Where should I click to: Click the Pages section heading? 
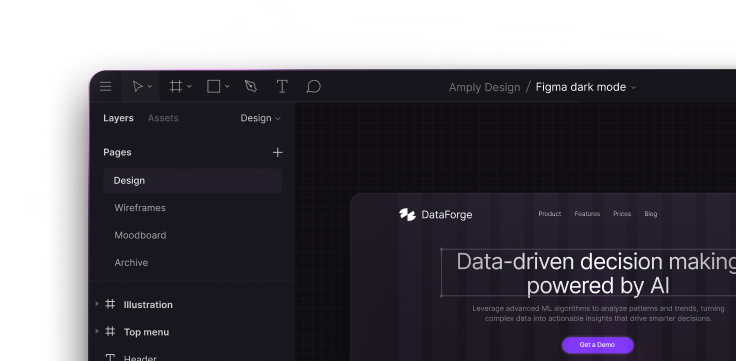117,152
